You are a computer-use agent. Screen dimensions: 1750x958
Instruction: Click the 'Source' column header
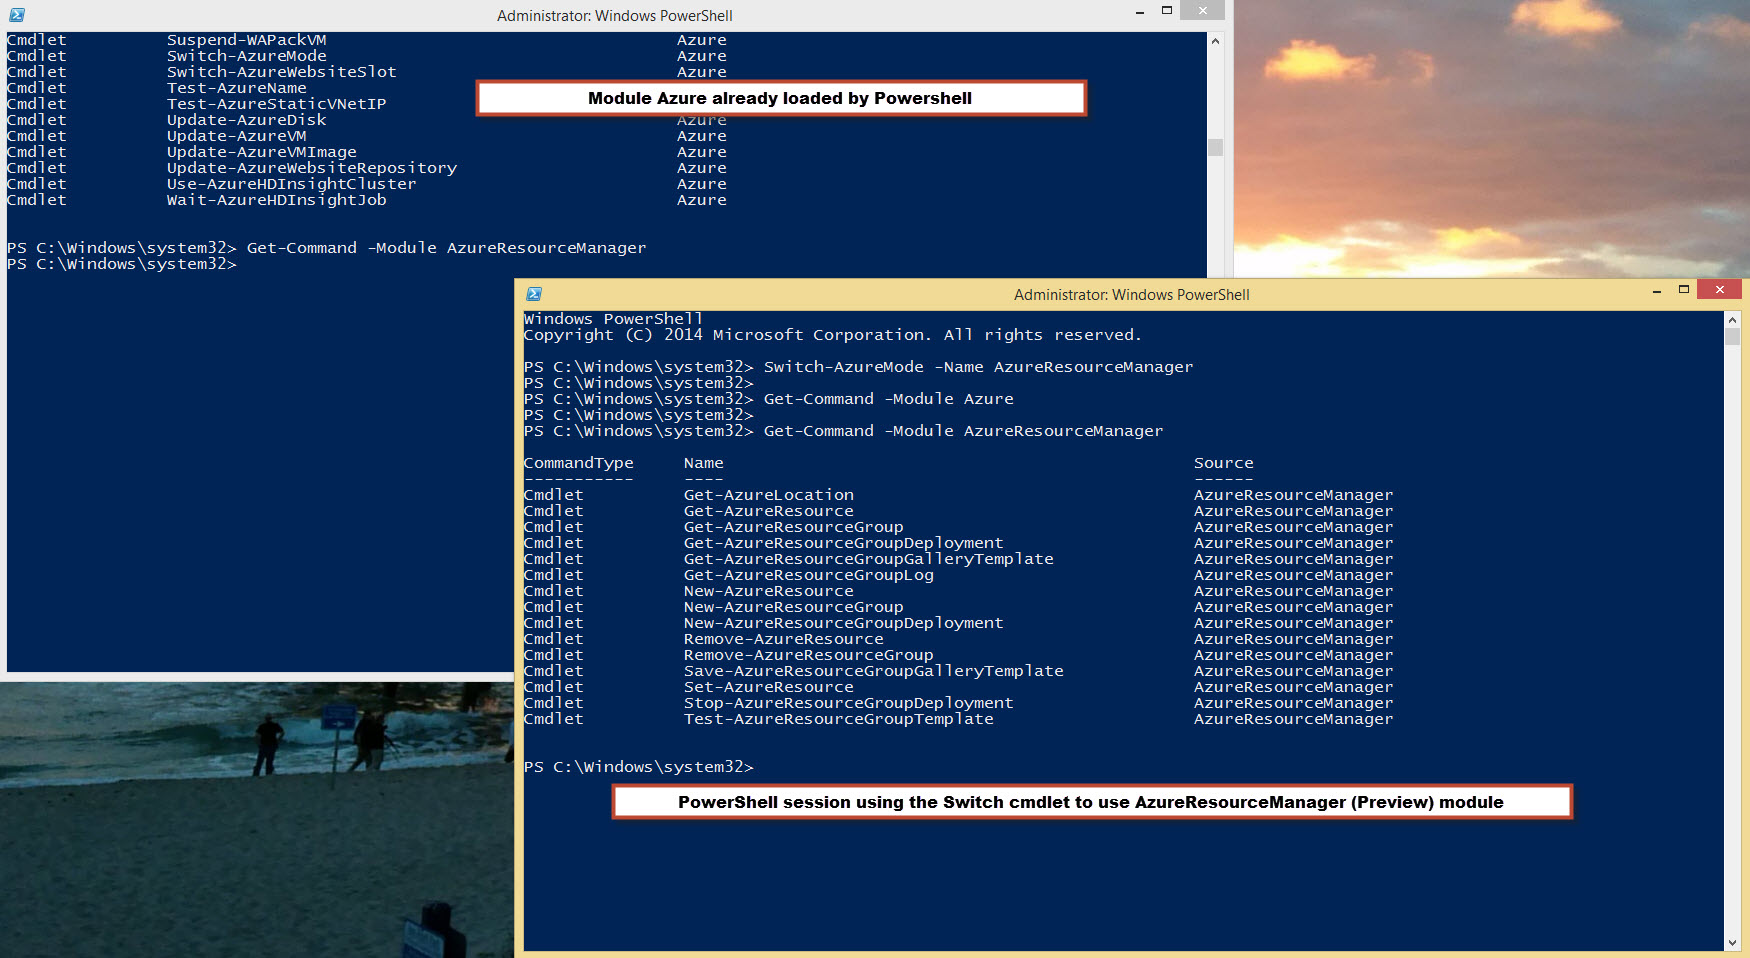point(1224,463)
